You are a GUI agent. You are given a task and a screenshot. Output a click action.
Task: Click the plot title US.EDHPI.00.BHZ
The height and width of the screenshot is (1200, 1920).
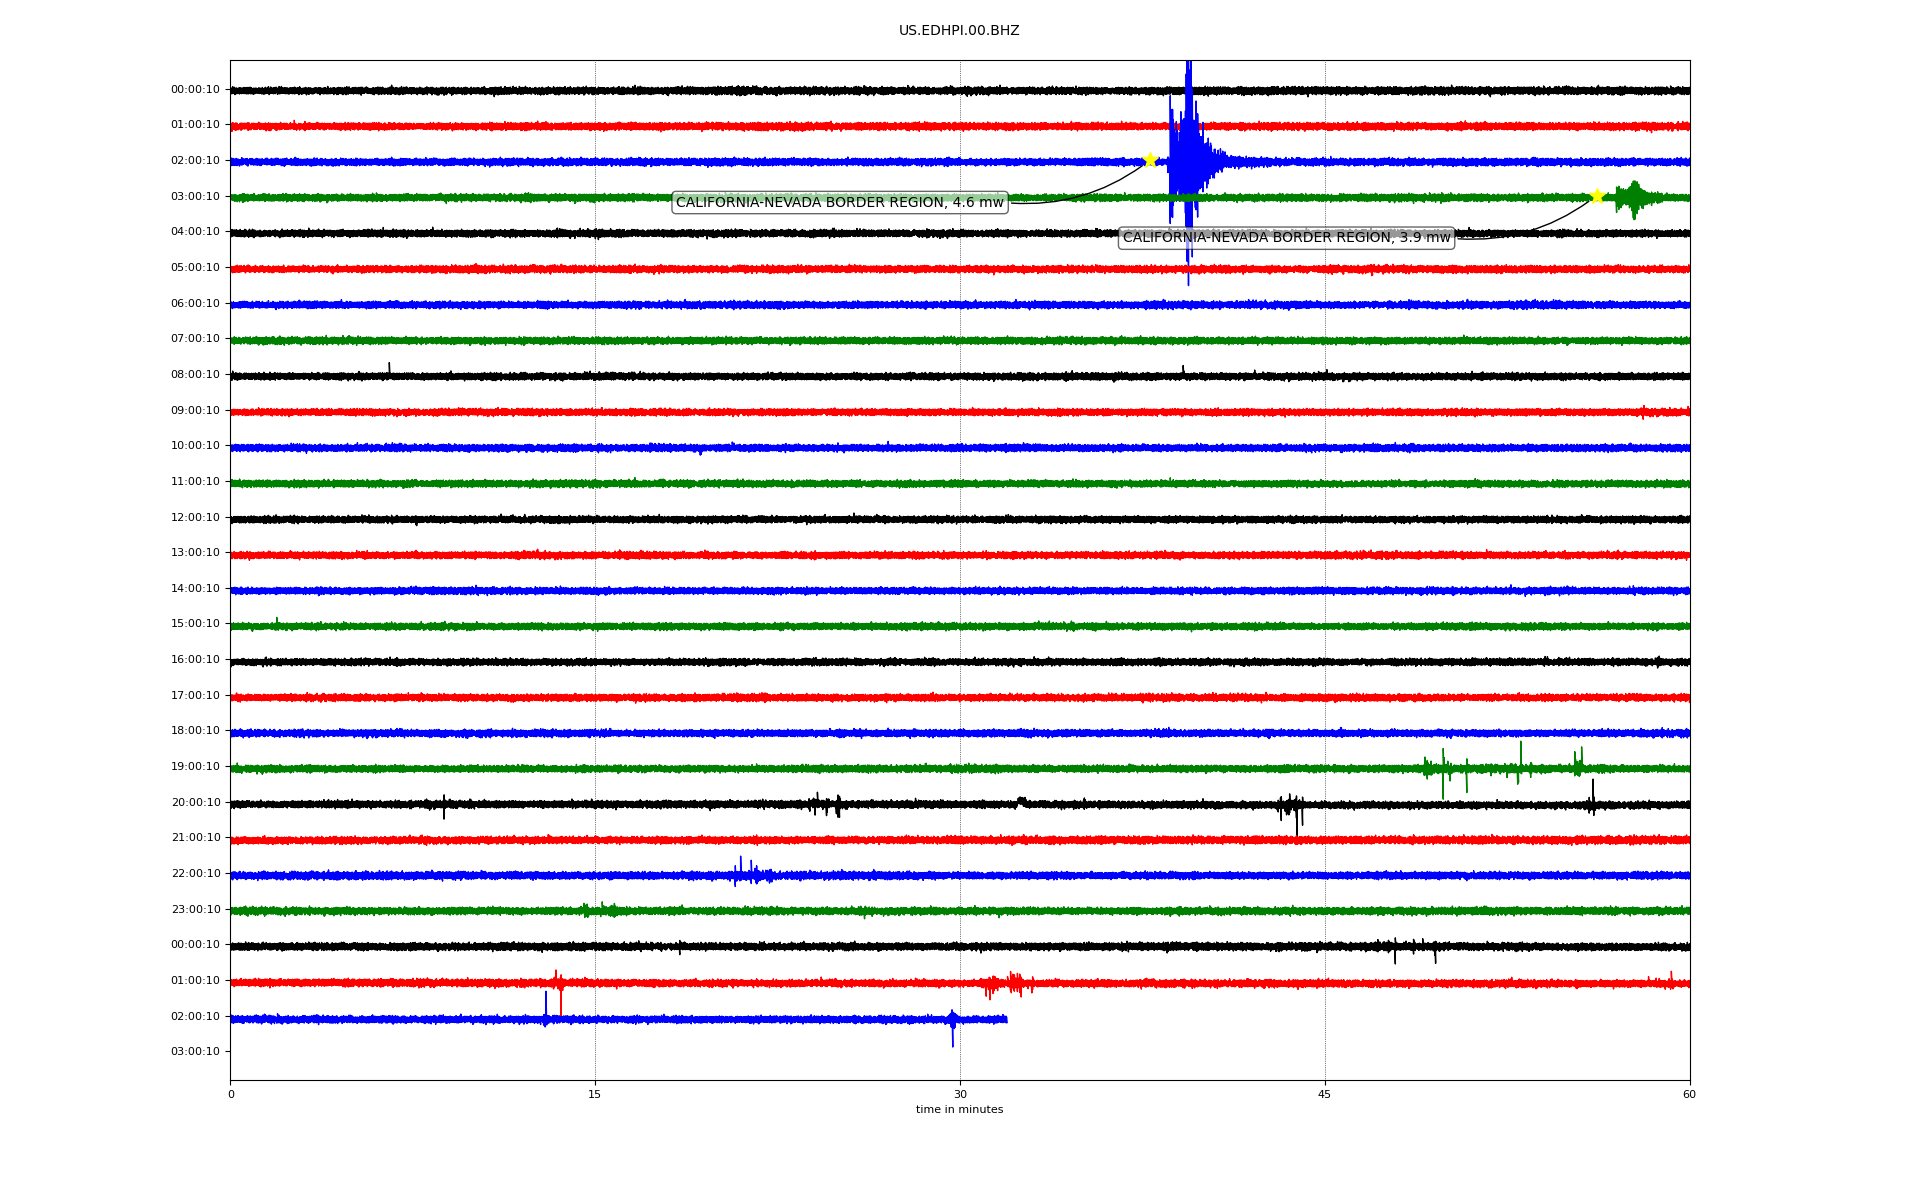click(959, 31)
